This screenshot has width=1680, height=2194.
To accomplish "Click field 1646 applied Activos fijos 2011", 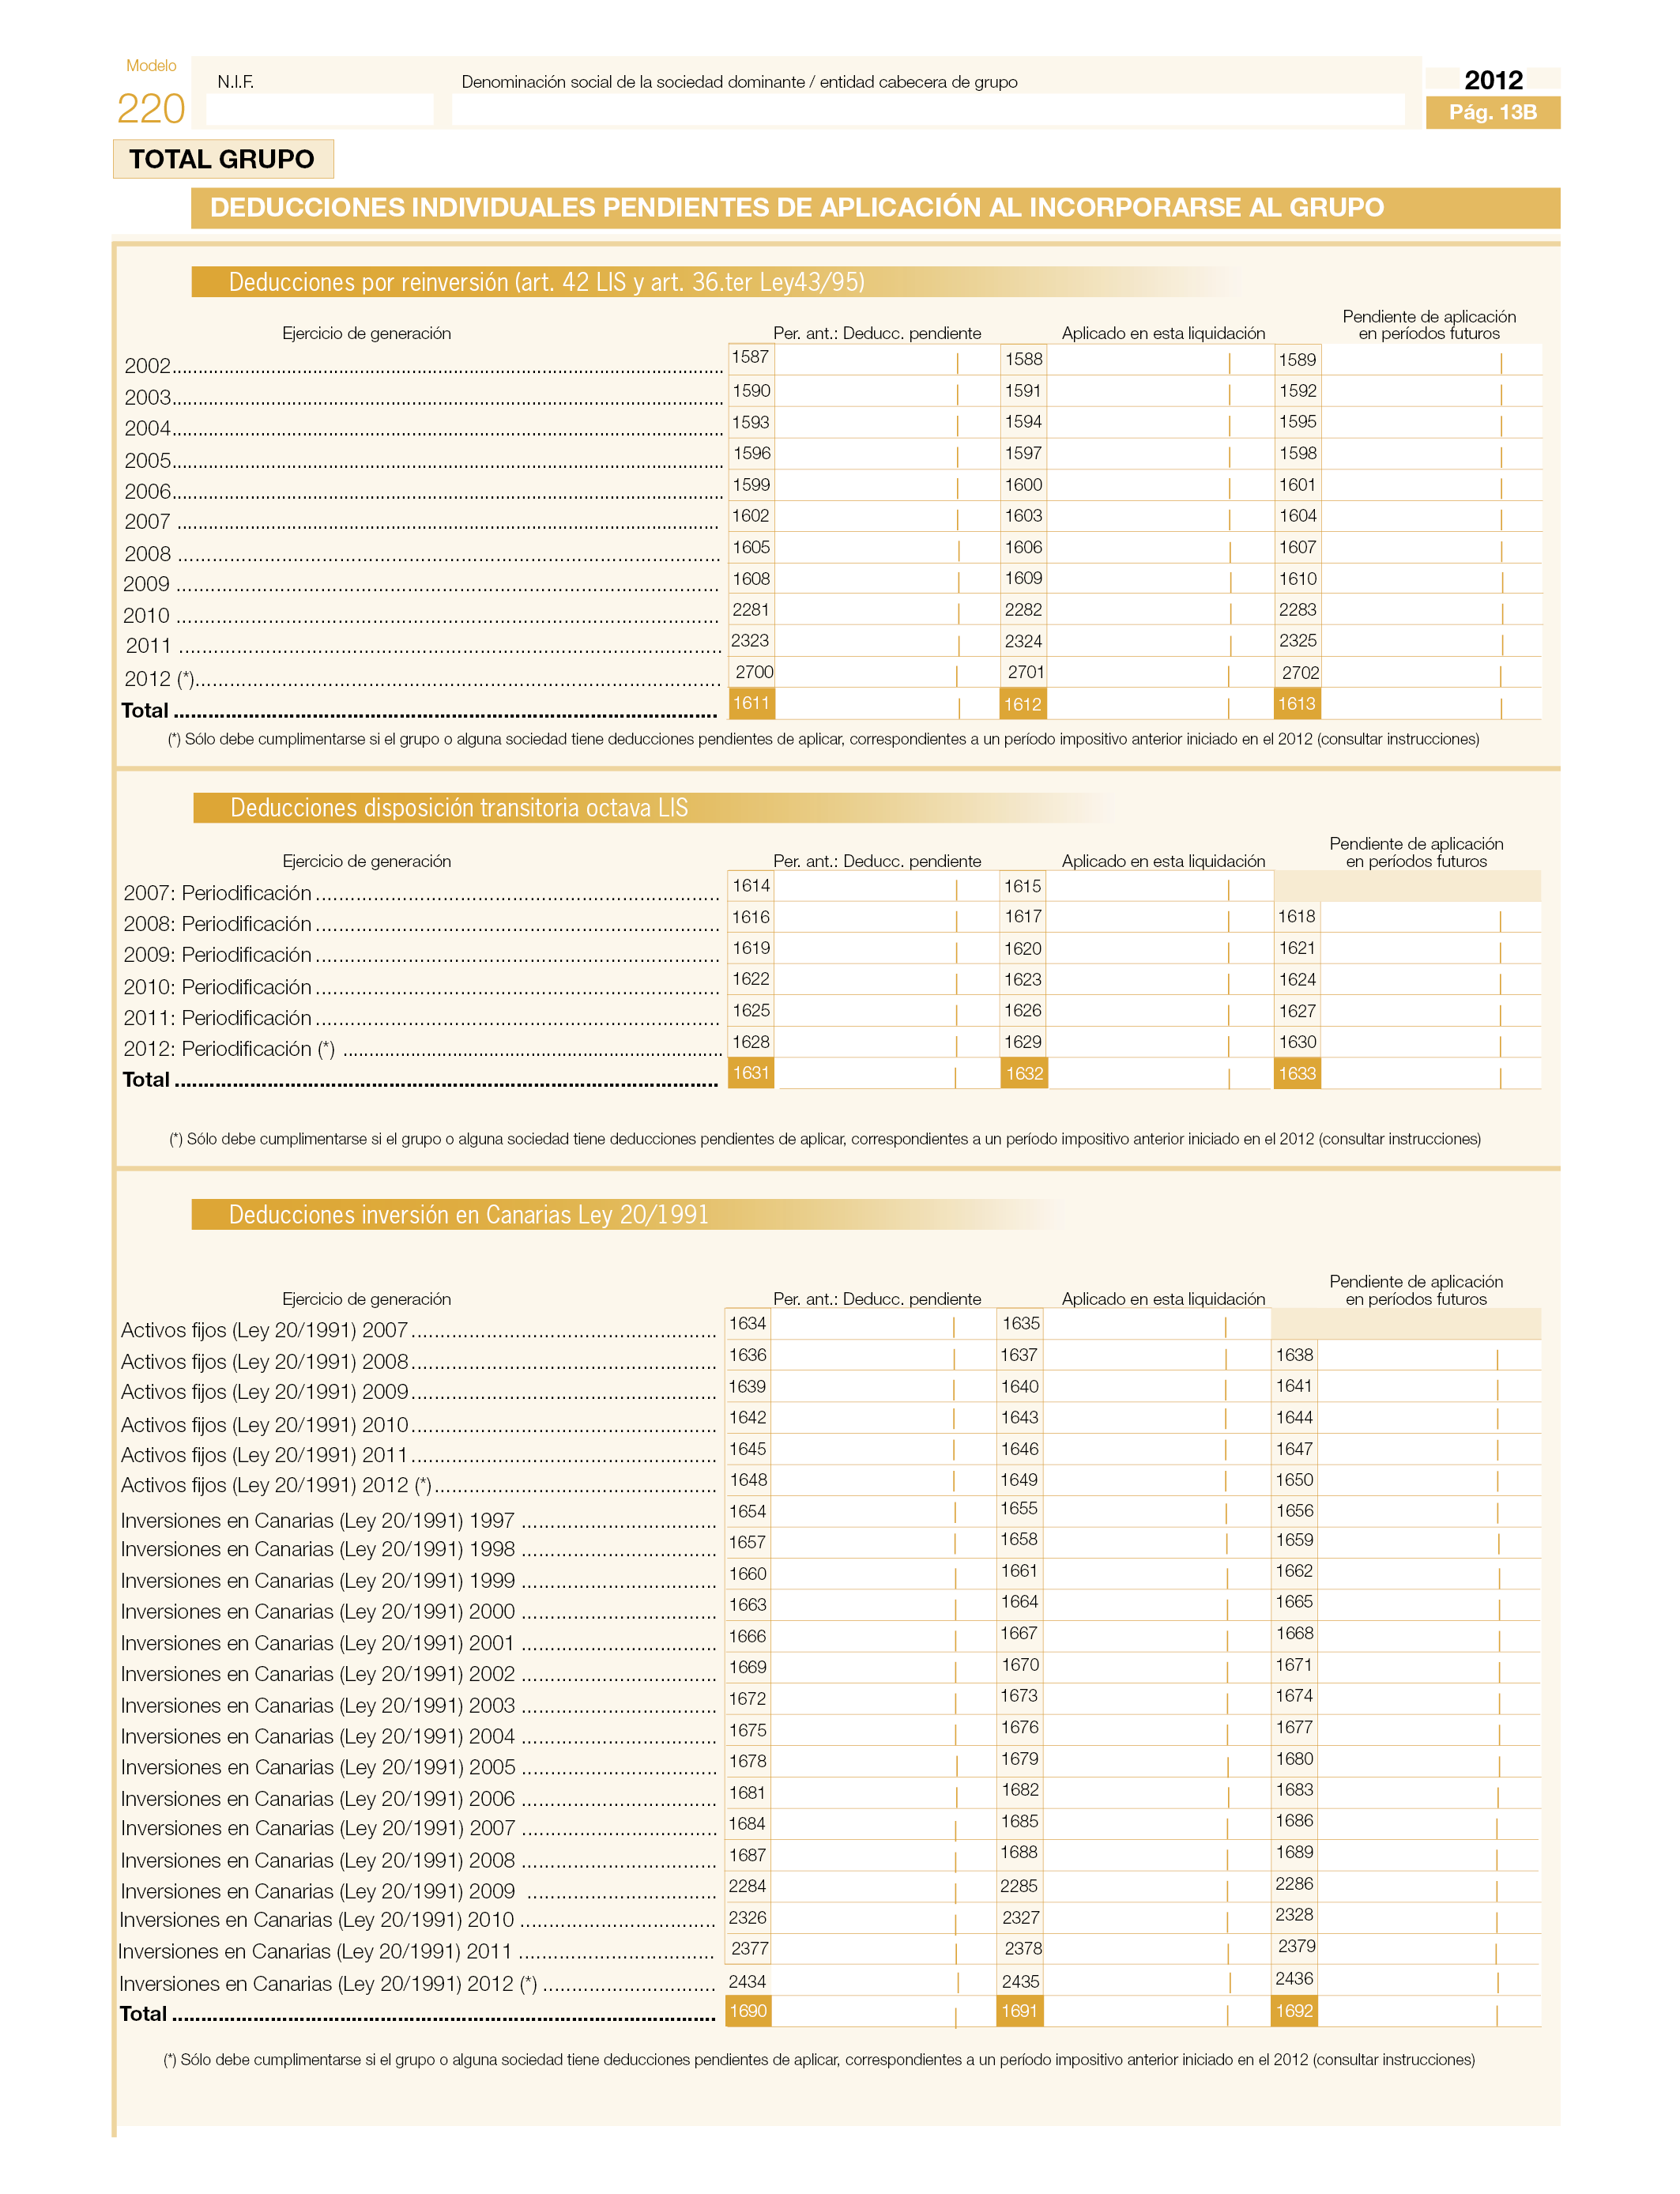I will point(1158,1449).
